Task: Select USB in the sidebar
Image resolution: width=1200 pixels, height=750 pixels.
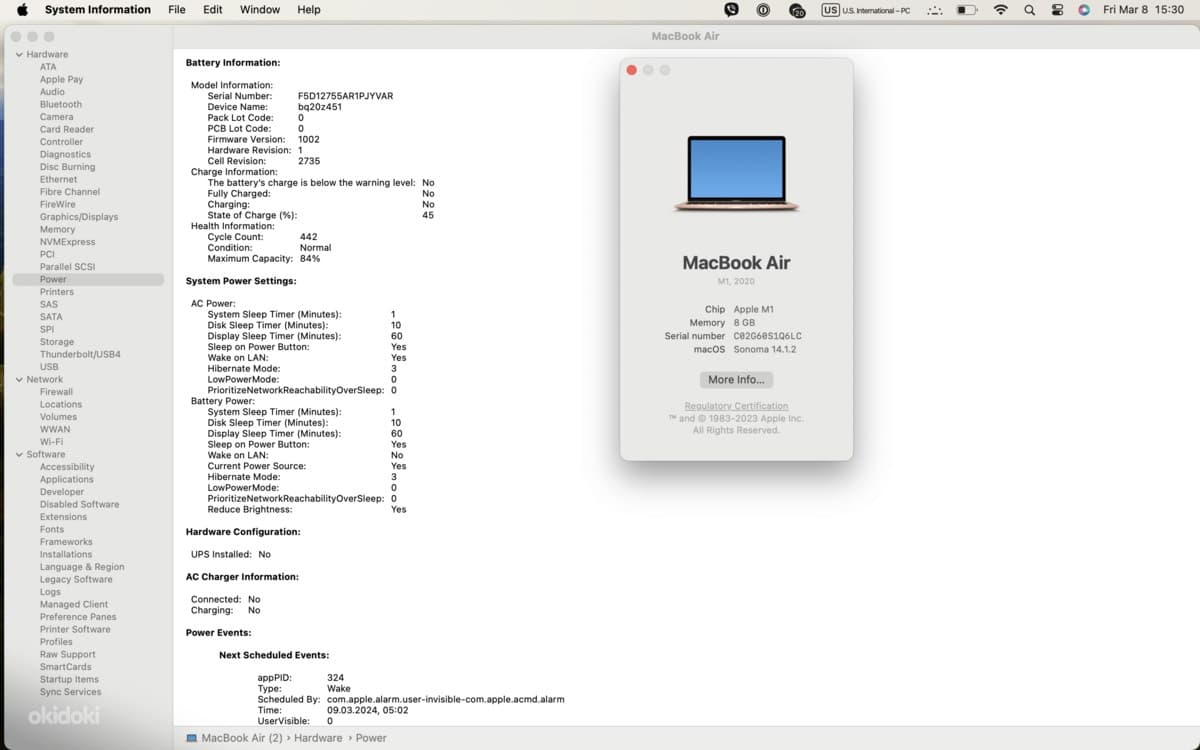Action: (49, 367)
